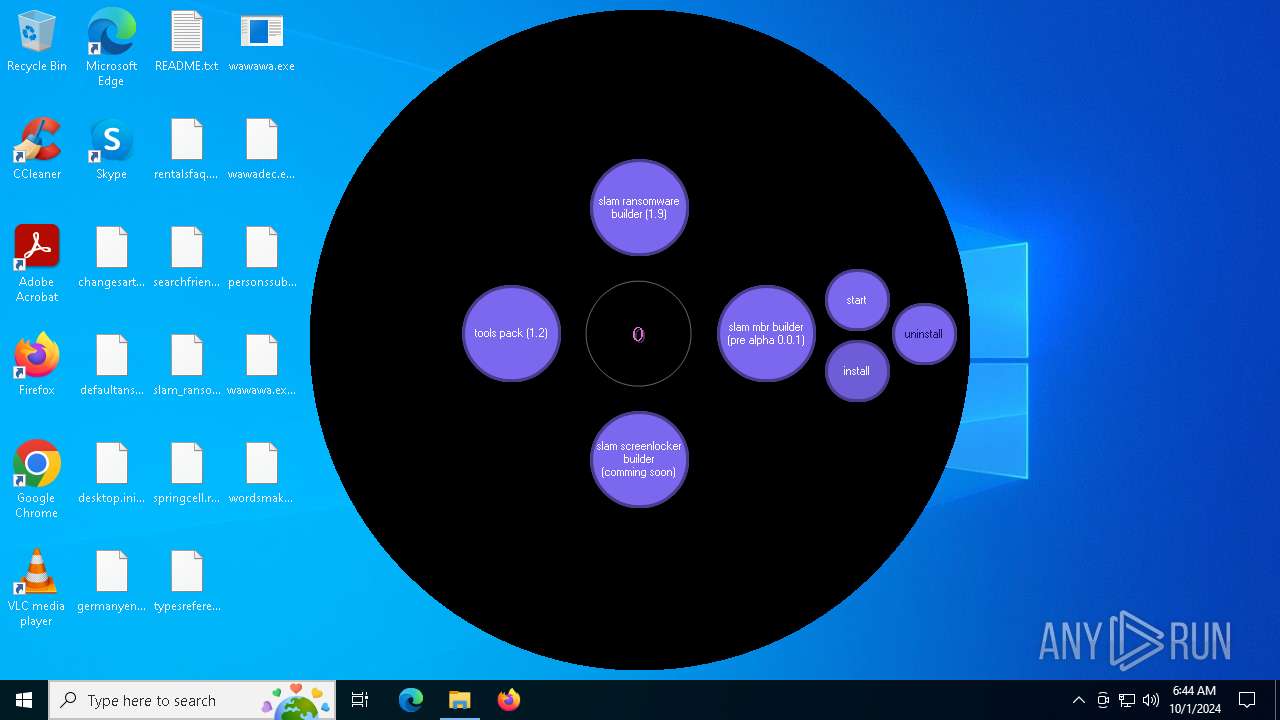
Task: Select the Recycle Bin desktop icon
Action: coord(37,42)
